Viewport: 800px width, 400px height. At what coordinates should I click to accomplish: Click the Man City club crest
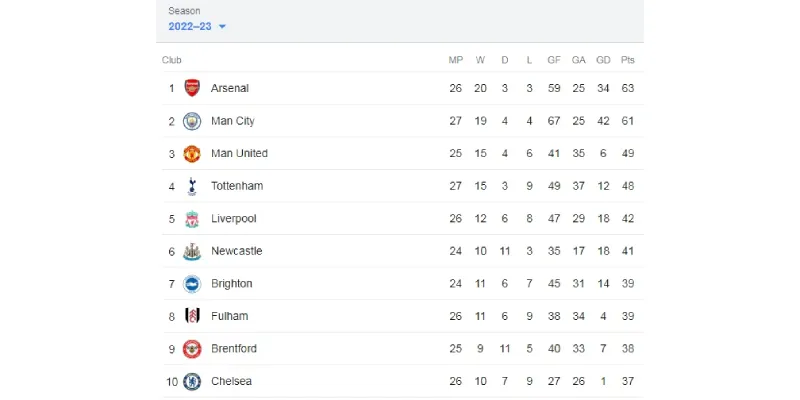(x=192, y=121)
